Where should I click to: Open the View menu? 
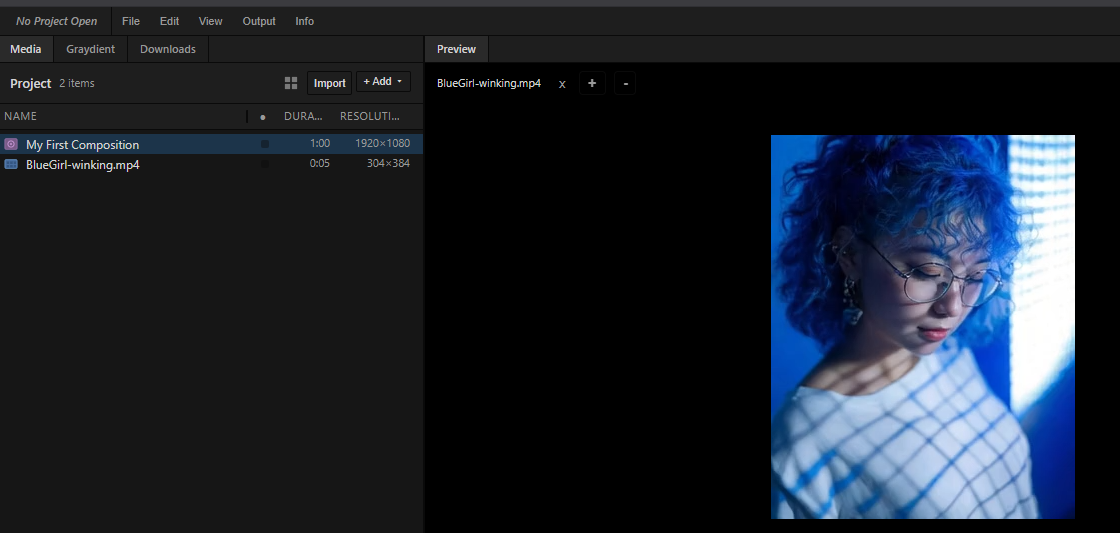click(x=211, y=21)
